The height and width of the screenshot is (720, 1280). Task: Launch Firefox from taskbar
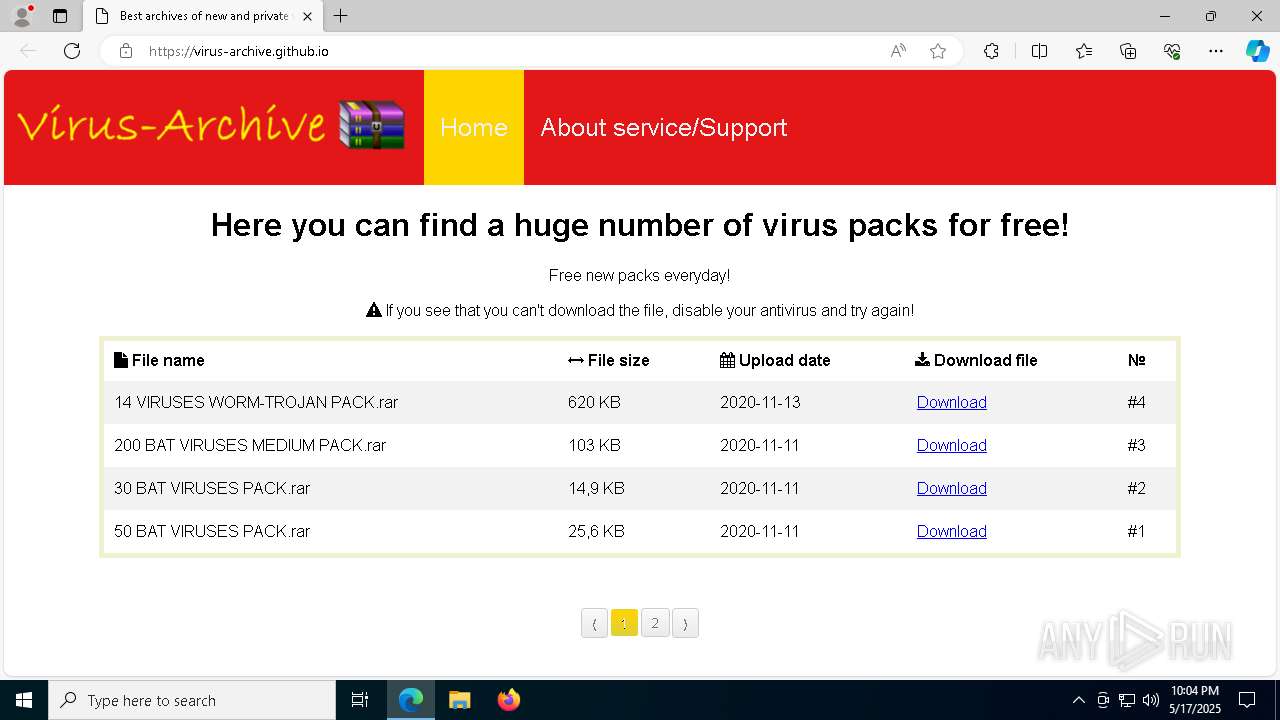click(508, 700)
